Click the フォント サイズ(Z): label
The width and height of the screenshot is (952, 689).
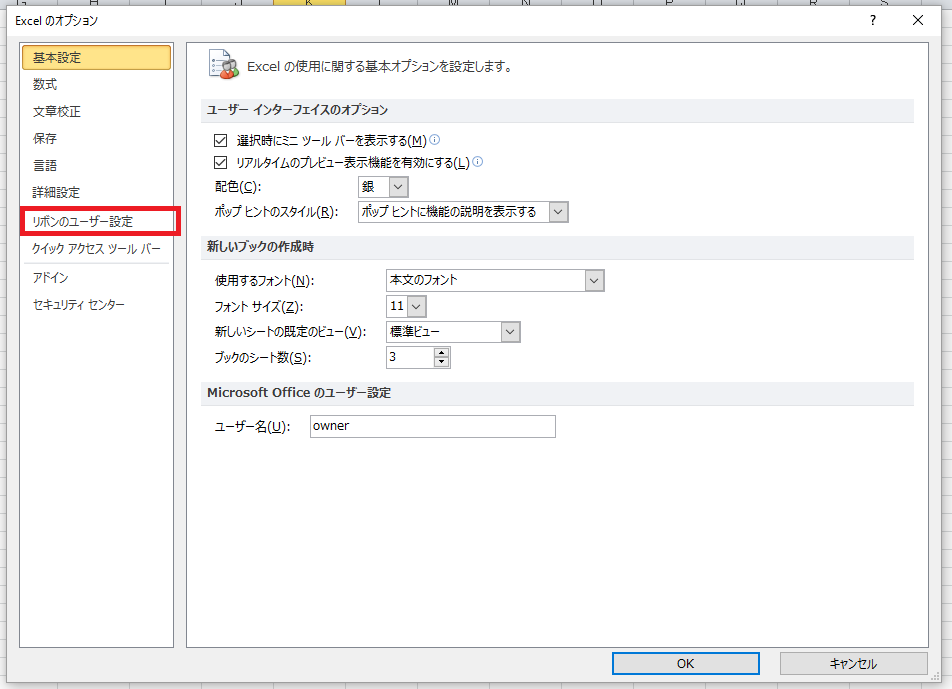[x=259, y=307]
